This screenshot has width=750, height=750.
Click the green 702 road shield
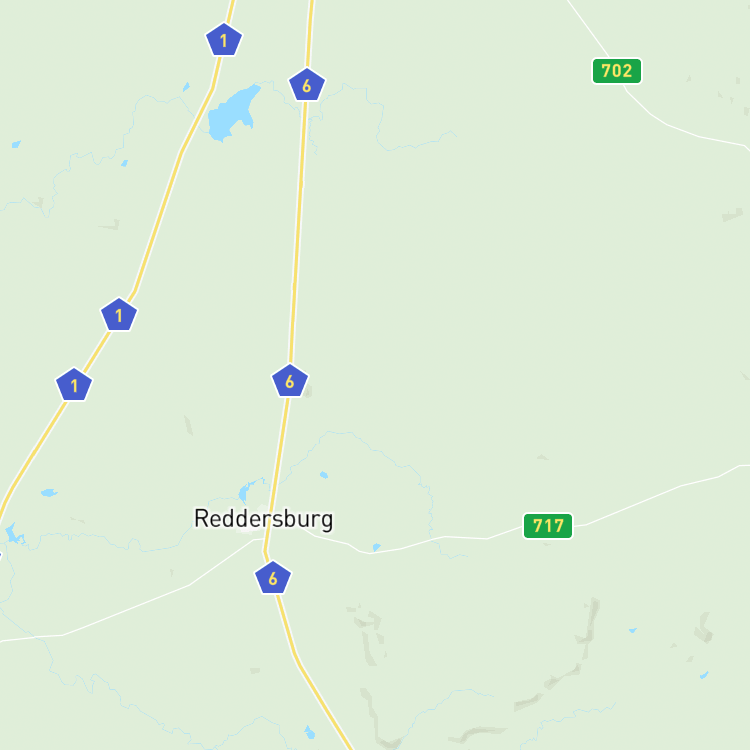[x=617, y=71]
